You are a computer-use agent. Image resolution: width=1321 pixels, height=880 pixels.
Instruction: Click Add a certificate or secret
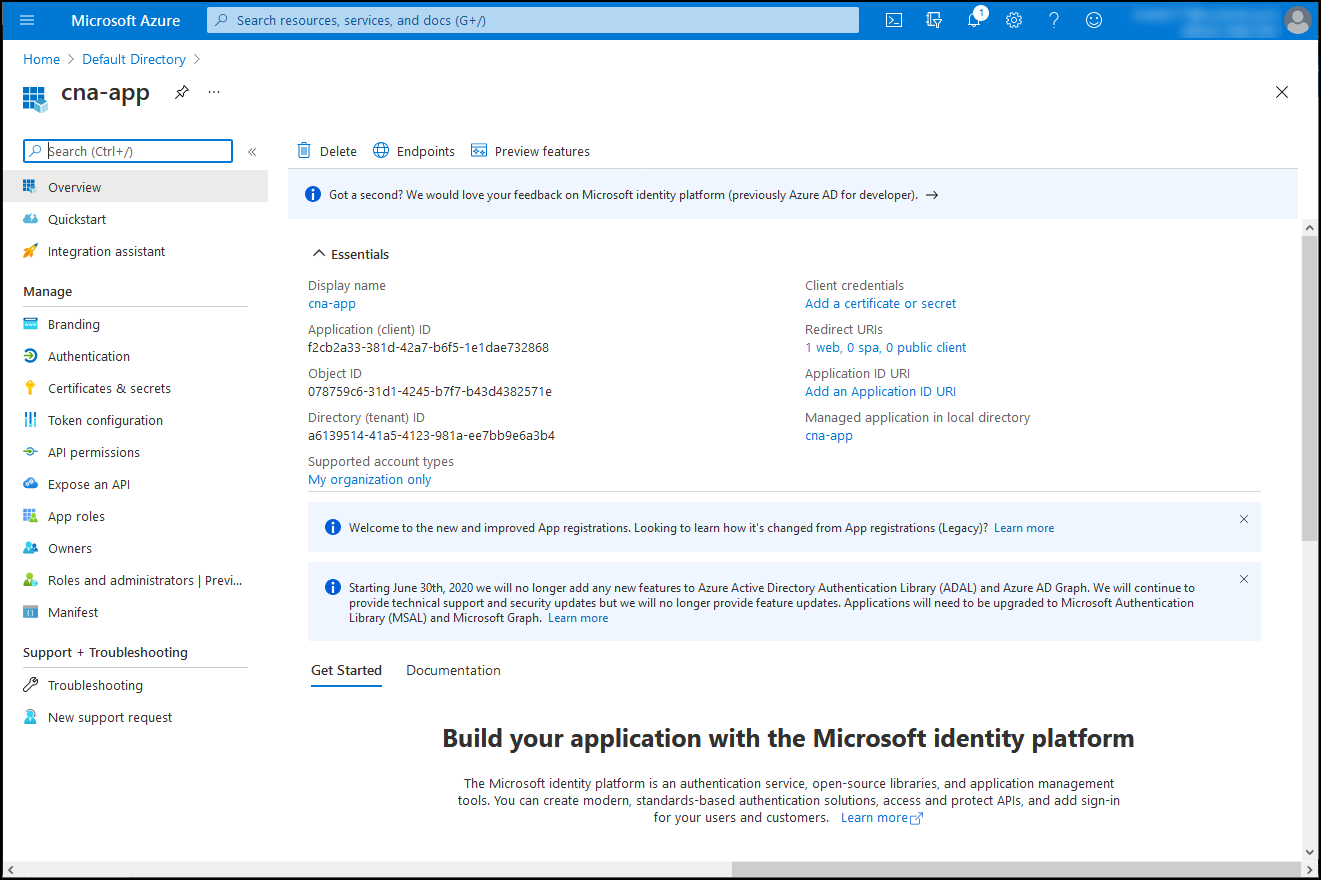tap(880, 304)
